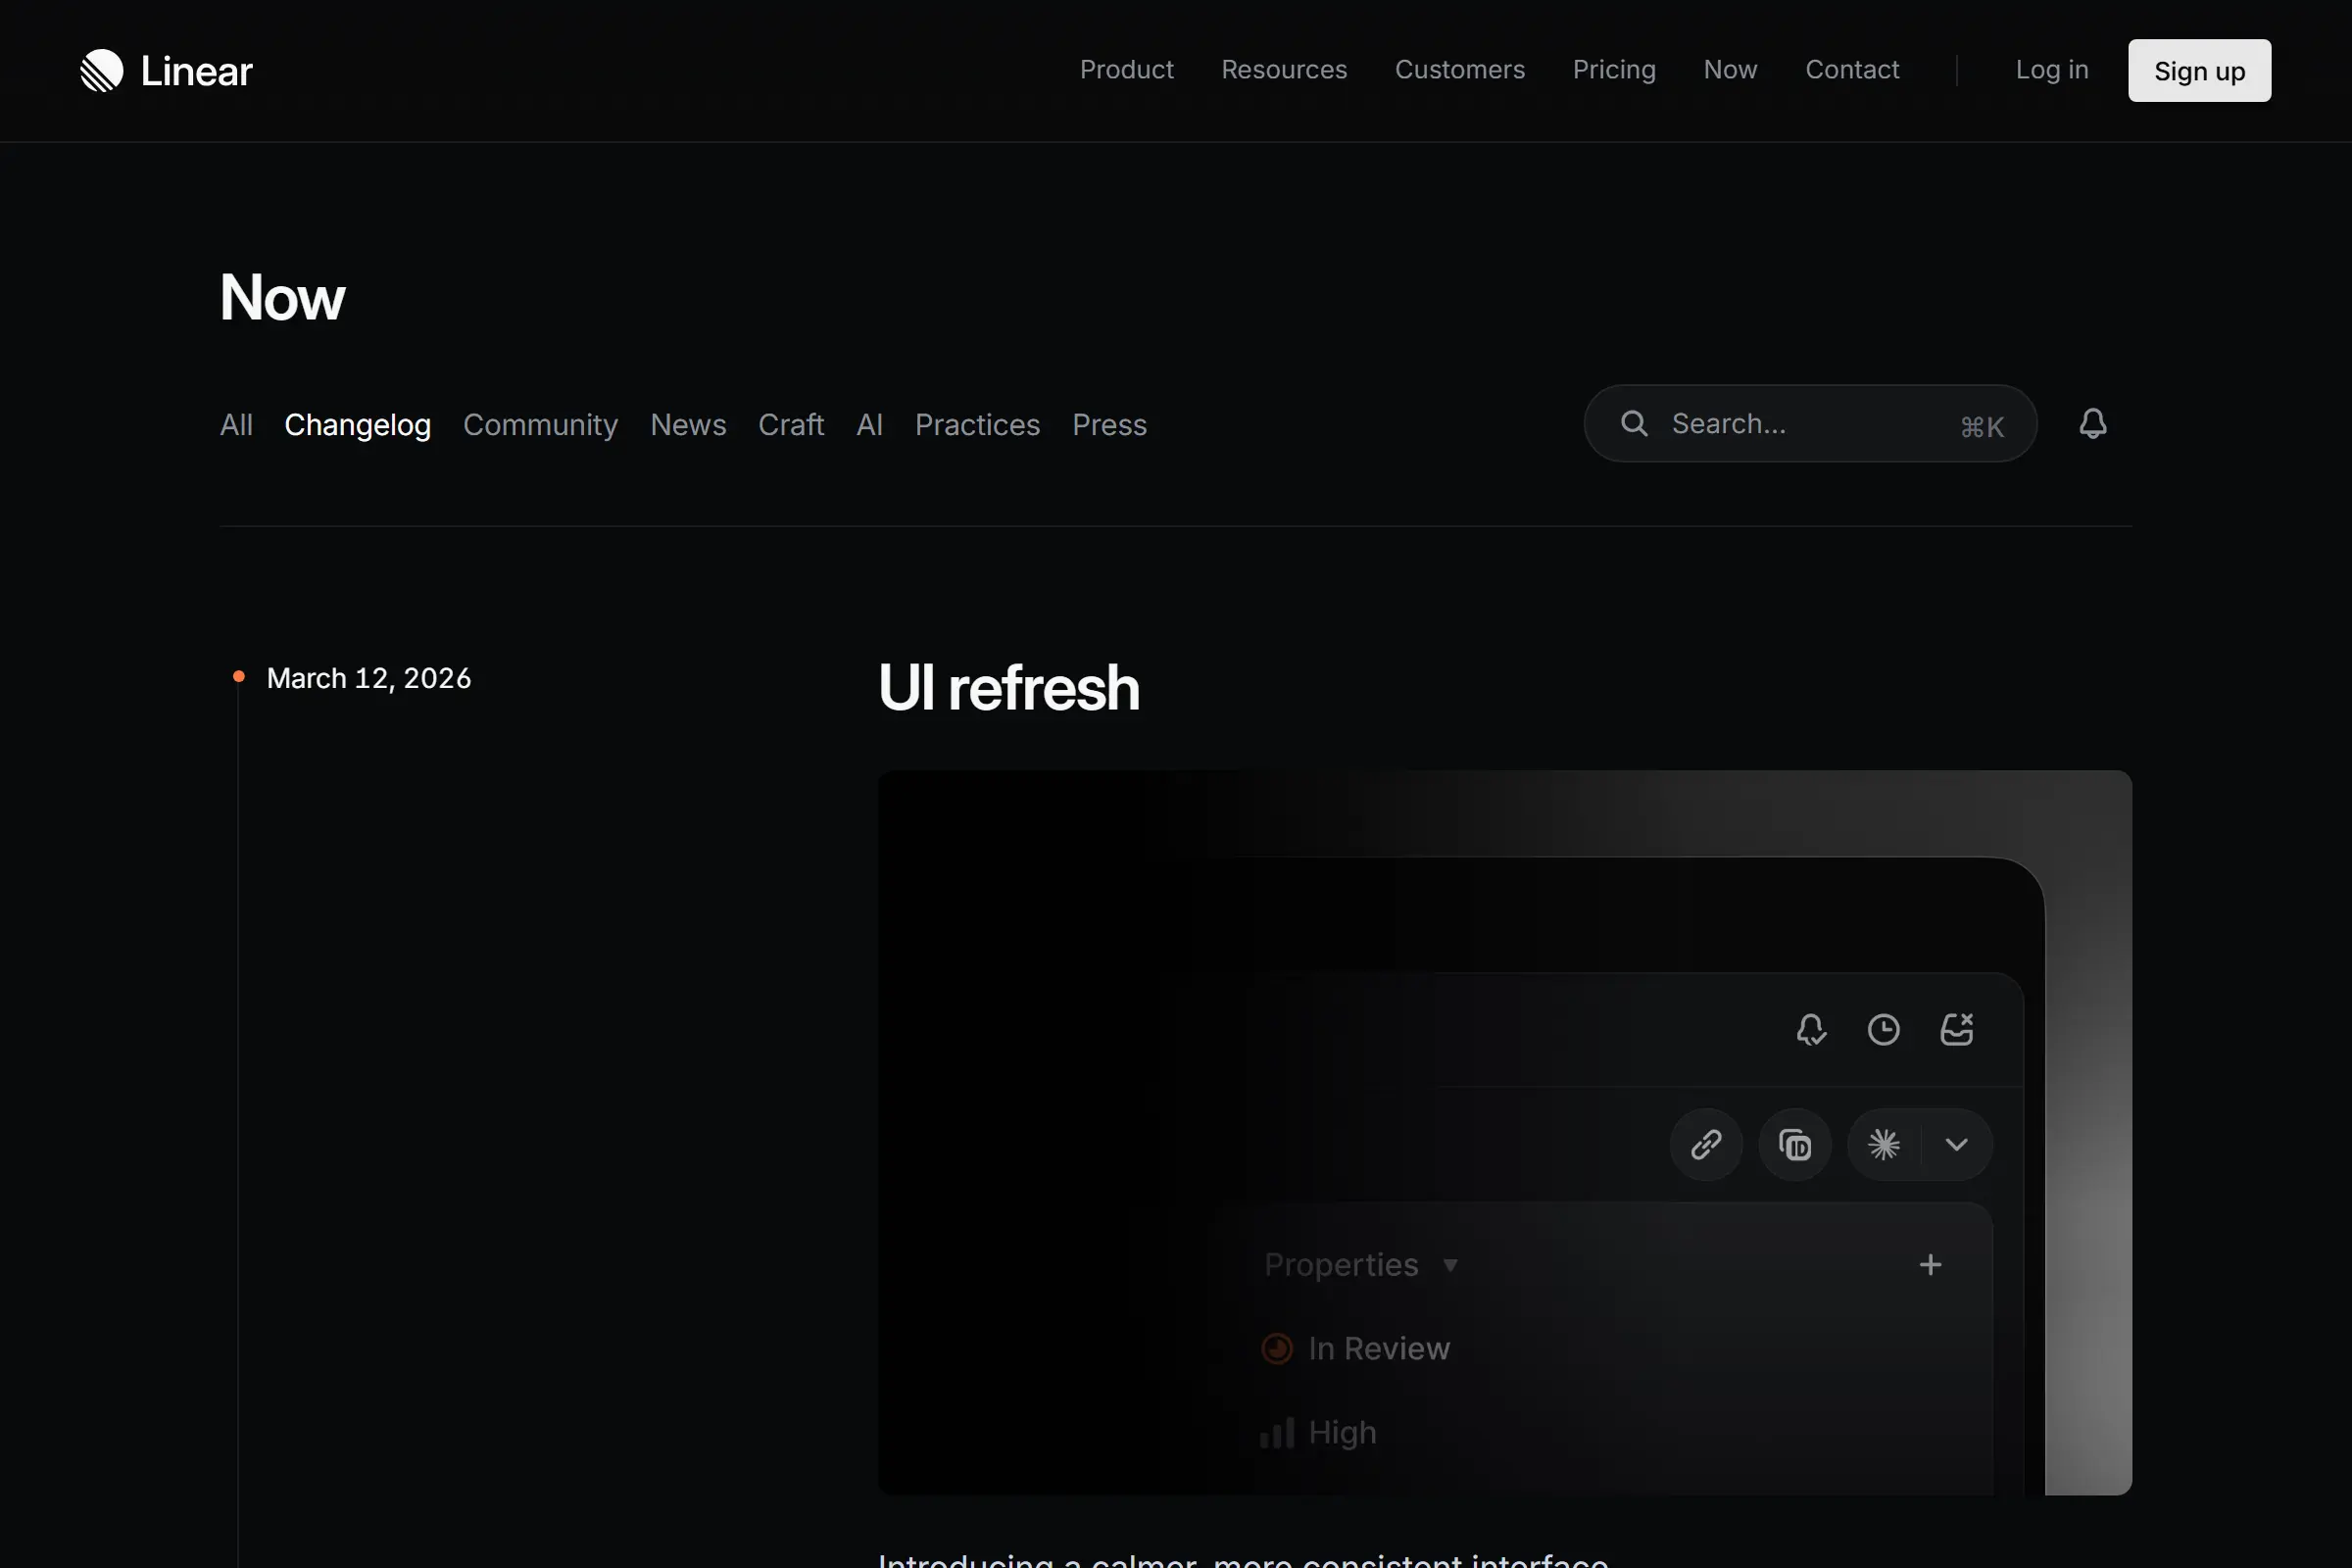Switch to the Changelog tab
Screen dimensions: 2352x1568
(x=357, y=425)
